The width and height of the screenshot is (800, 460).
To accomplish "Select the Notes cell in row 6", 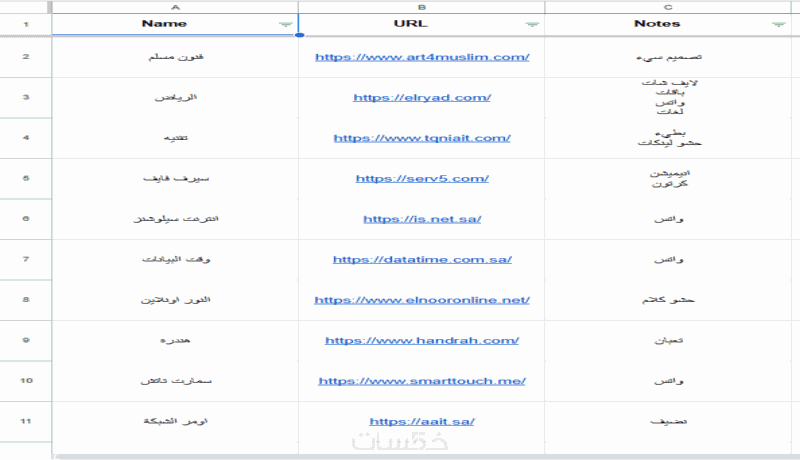I will (x=668, y=218).
